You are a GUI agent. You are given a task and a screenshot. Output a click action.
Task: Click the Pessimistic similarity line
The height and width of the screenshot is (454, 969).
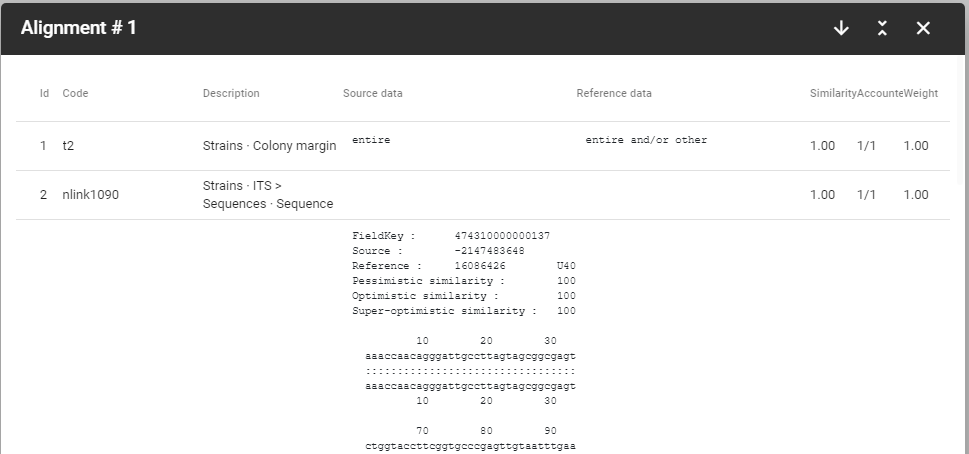pyautogui.click(x=464, y=281)
